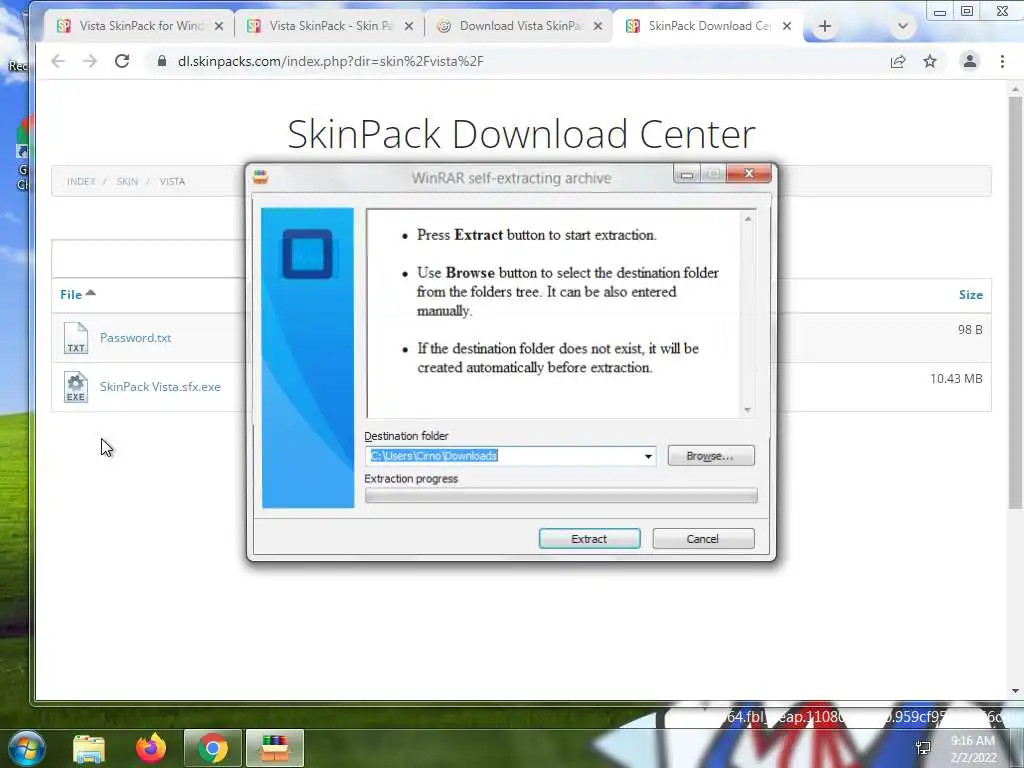The image size is (1024, 768).
Task: Minimize the WinRAR self-extracting dialog
Action: coord(686,174)
